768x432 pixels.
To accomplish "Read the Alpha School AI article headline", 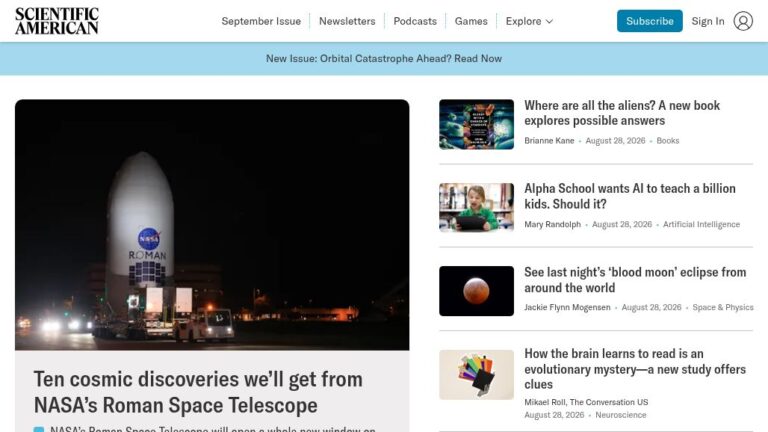I will click(x=629, y=196).
